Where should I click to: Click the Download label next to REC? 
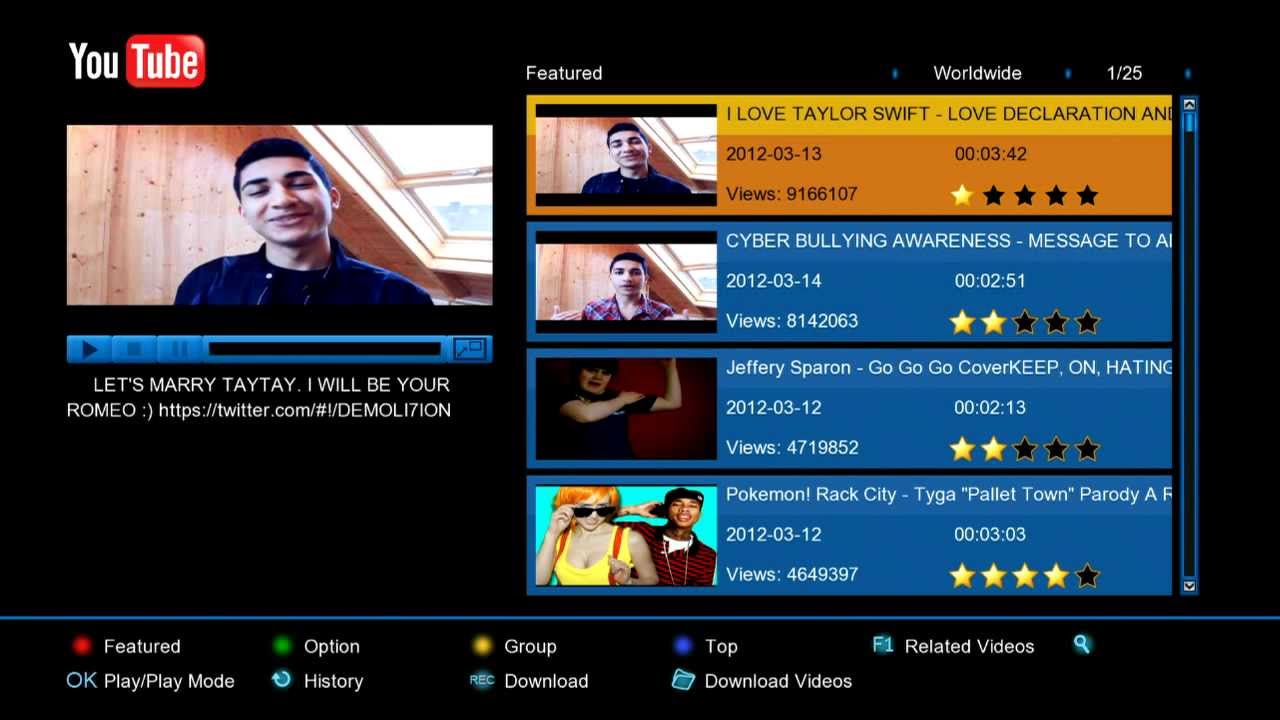pos(546,681)
